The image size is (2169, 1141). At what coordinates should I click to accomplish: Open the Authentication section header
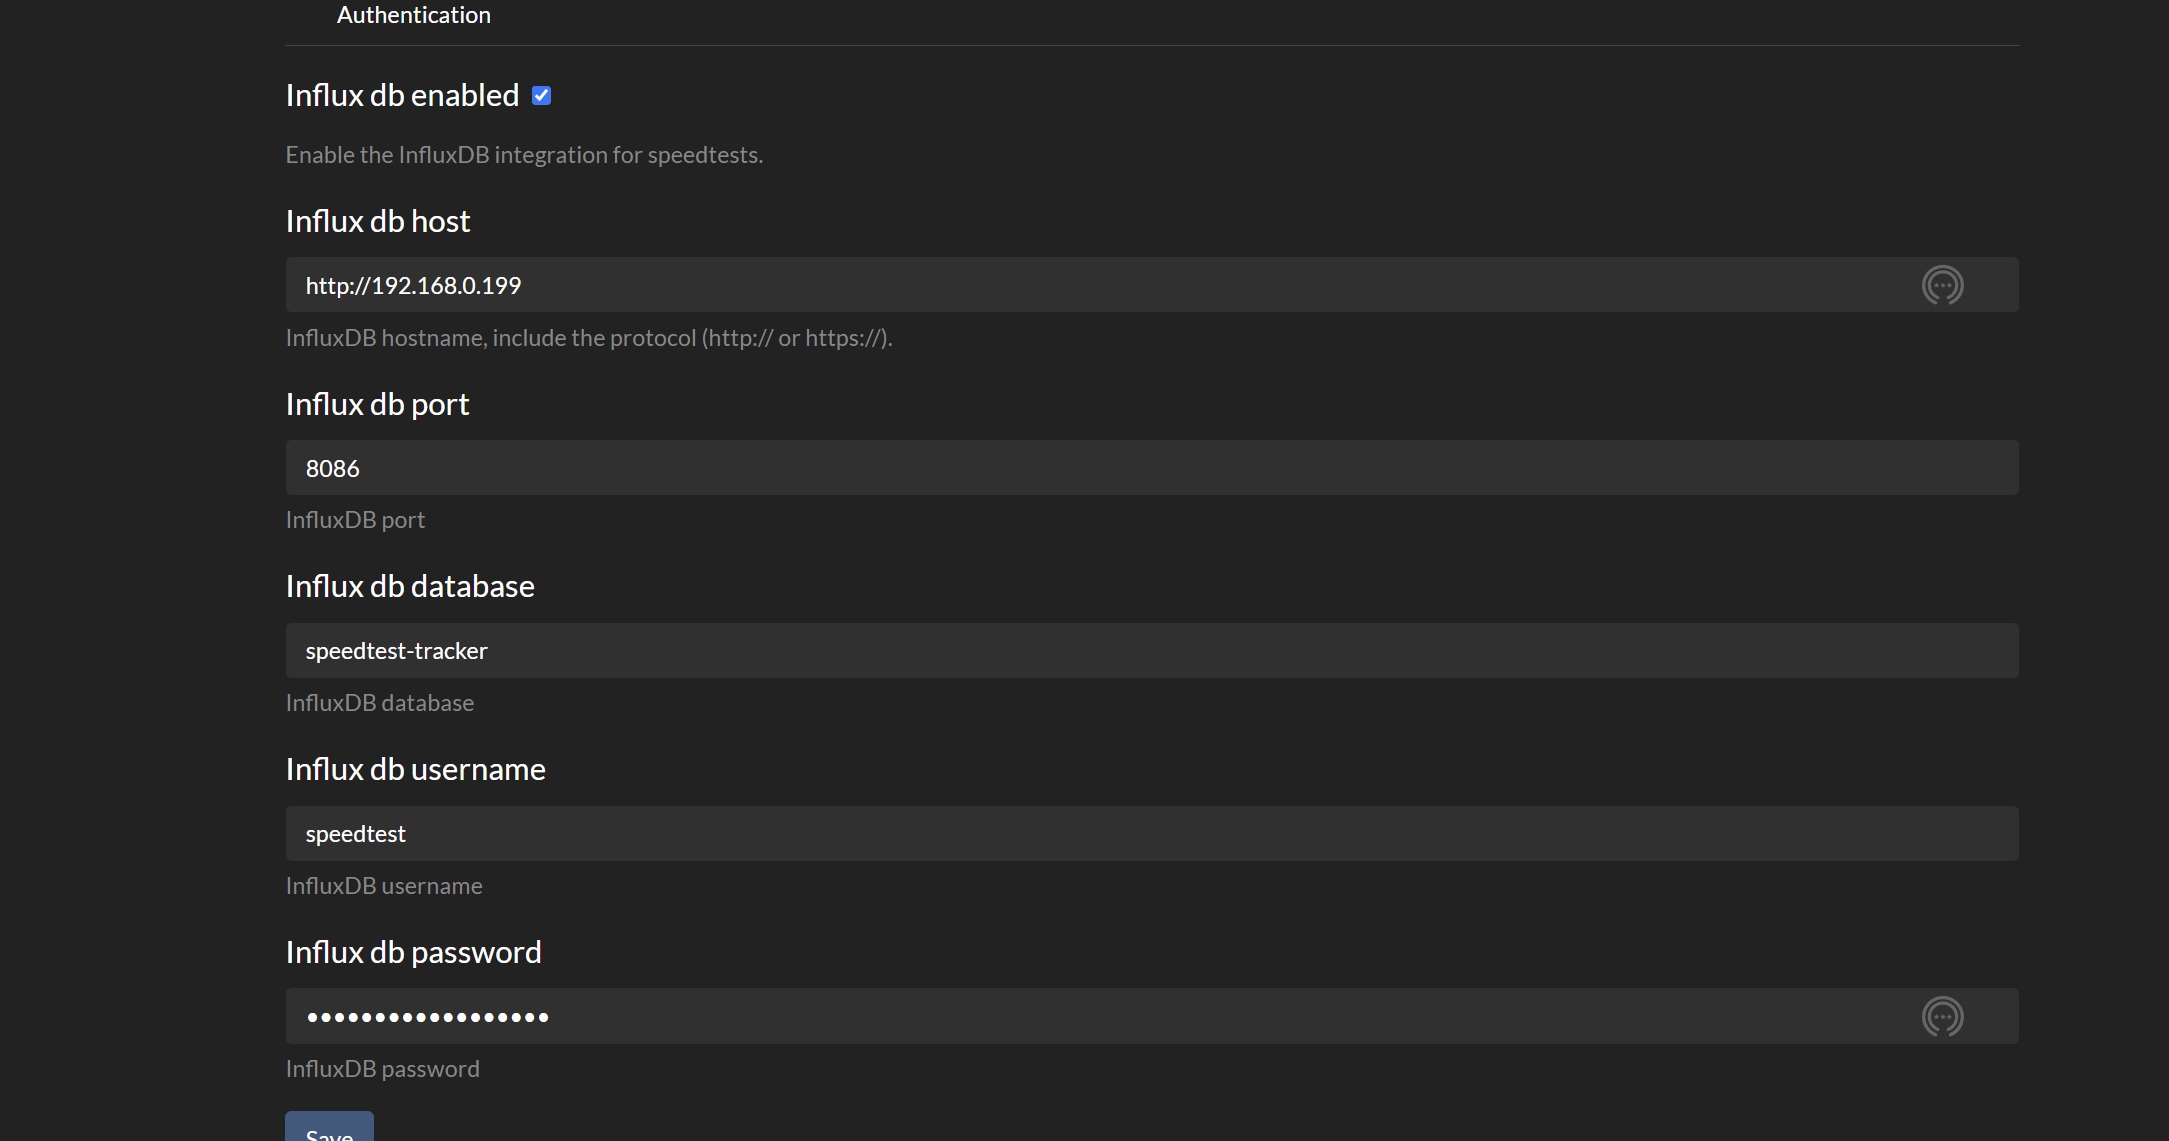tap(413, 15)
